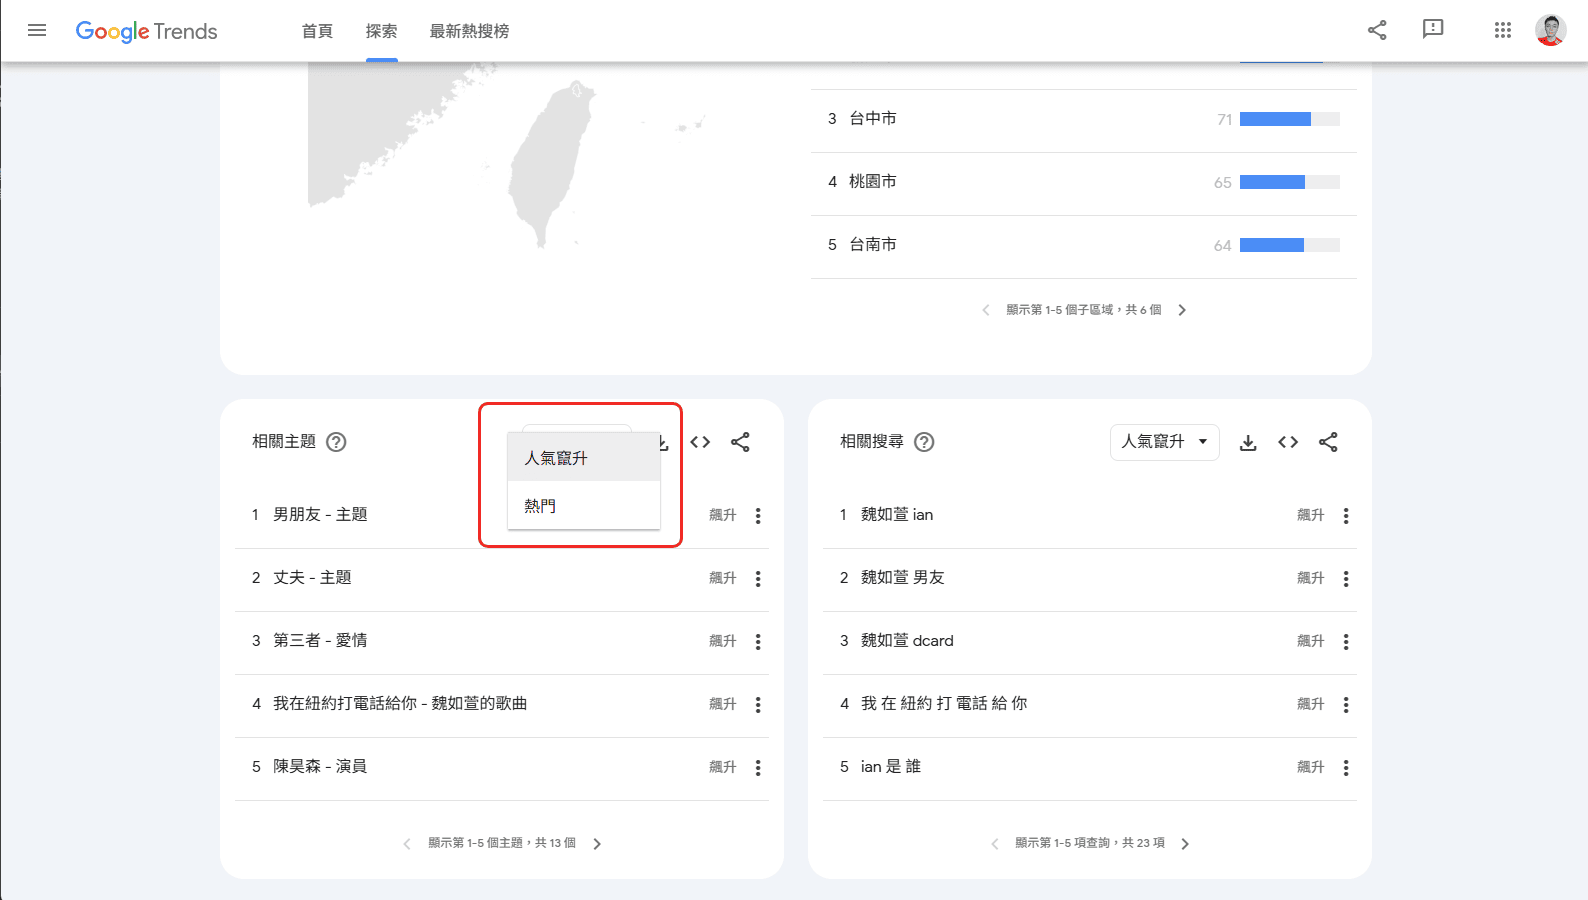Open more options for 魏如萱 ian
This screenshot has height=900, width=1588.
1346,516
